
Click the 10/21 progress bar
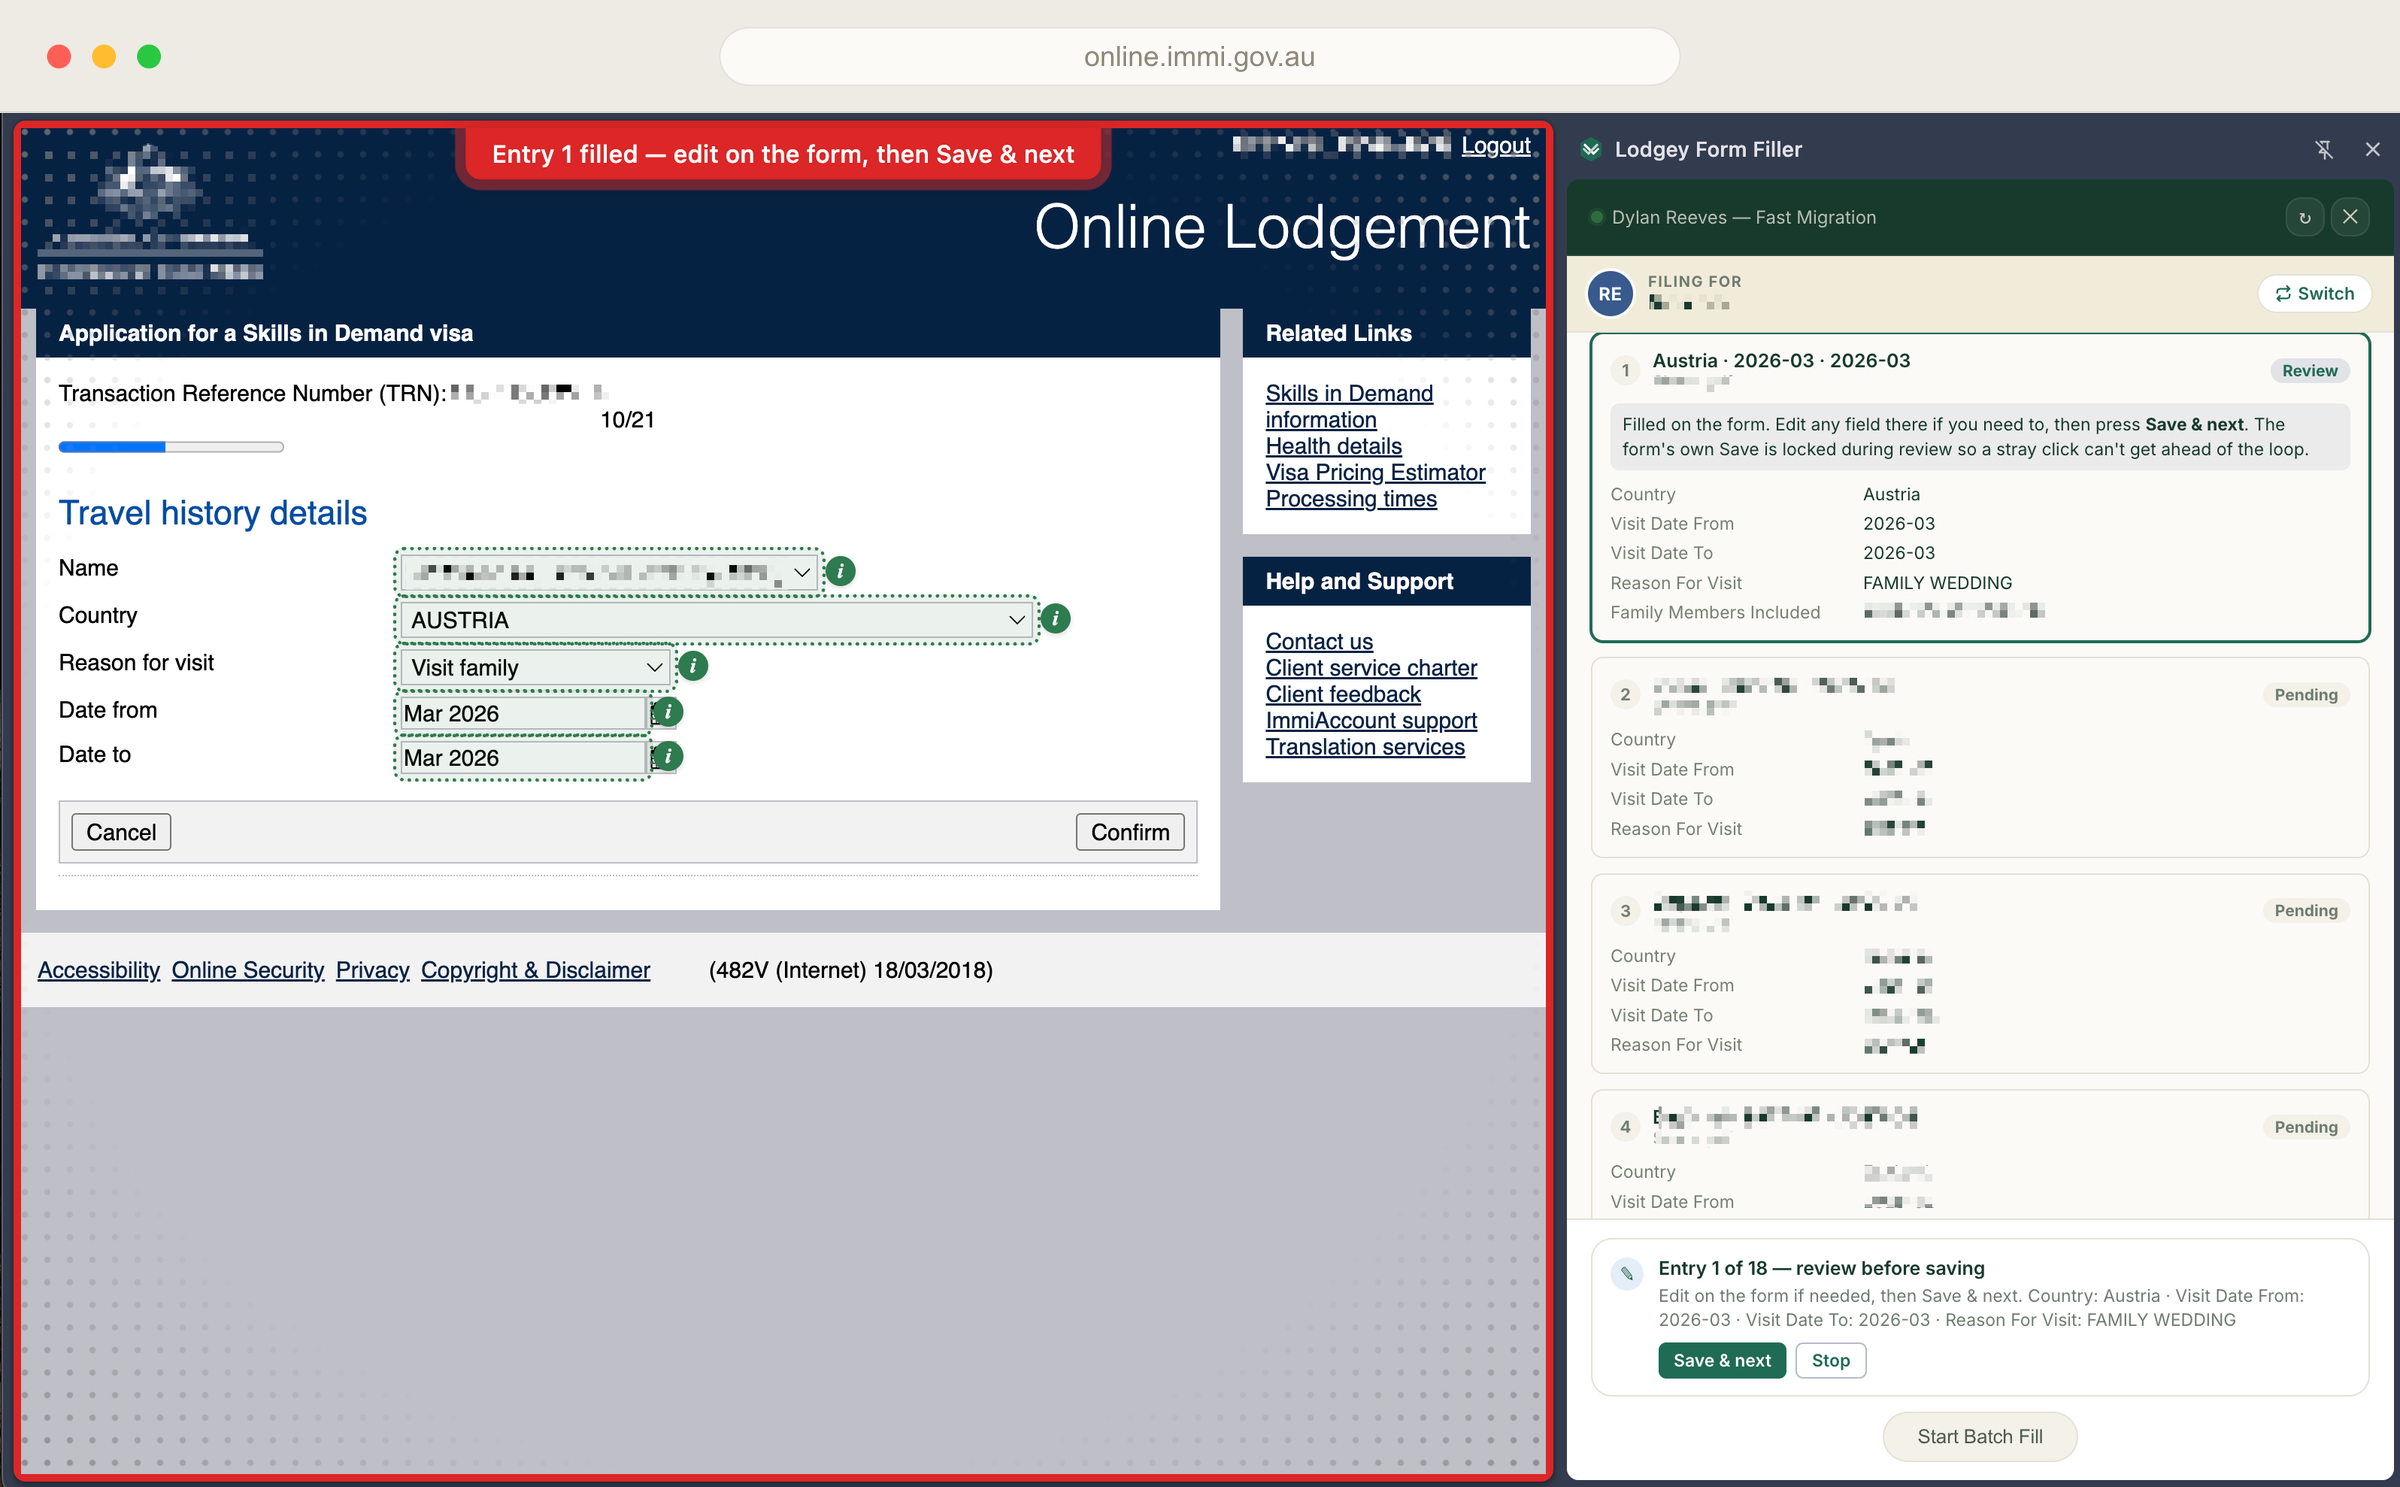[x=171, y=447]
